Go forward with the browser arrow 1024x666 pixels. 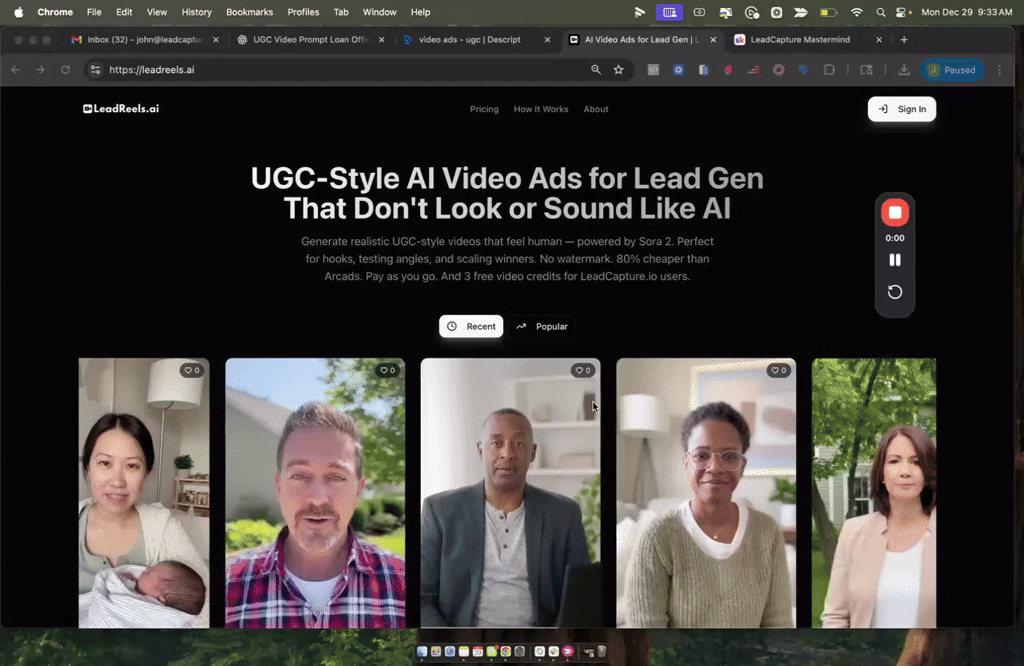tap(40, 70)
